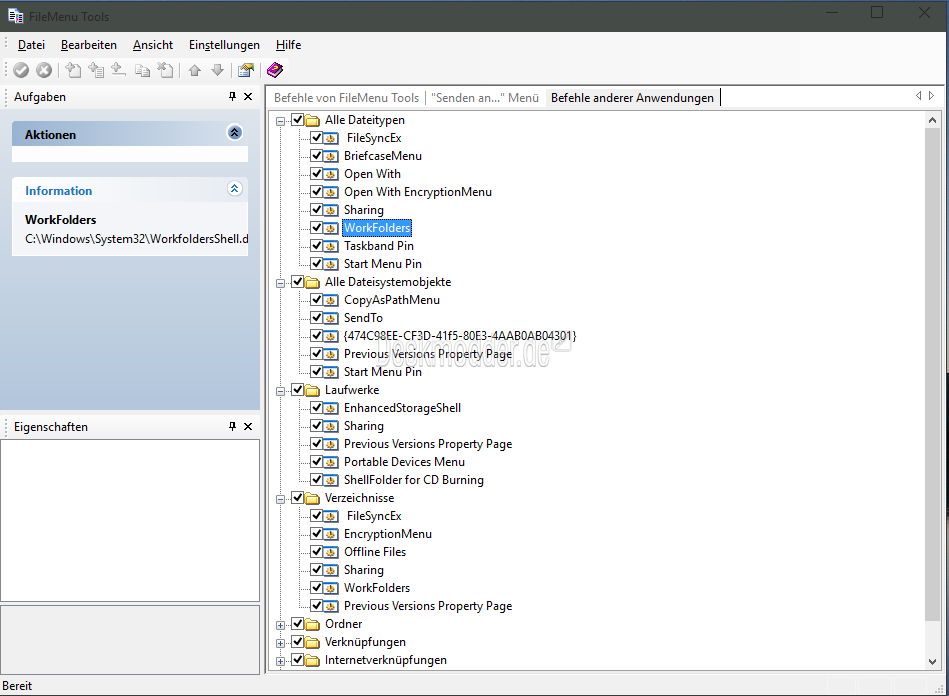Toggle the Ordner group checkbox
949x696 pixels.
coord(297,623)
